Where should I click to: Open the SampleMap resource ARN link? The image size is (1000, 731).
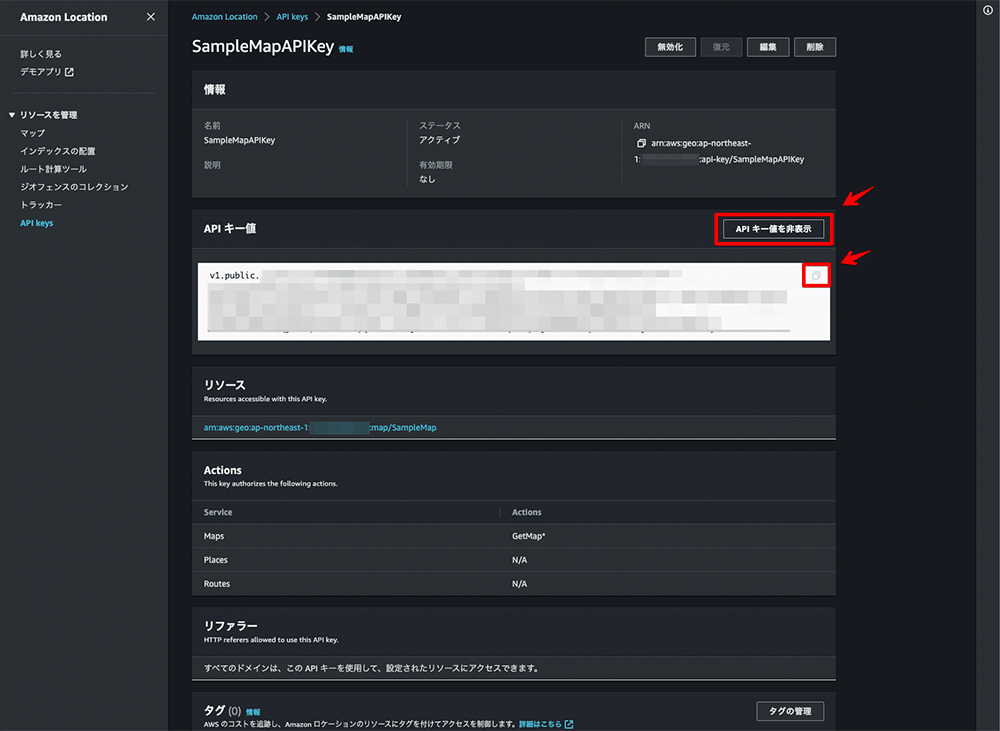320,427
